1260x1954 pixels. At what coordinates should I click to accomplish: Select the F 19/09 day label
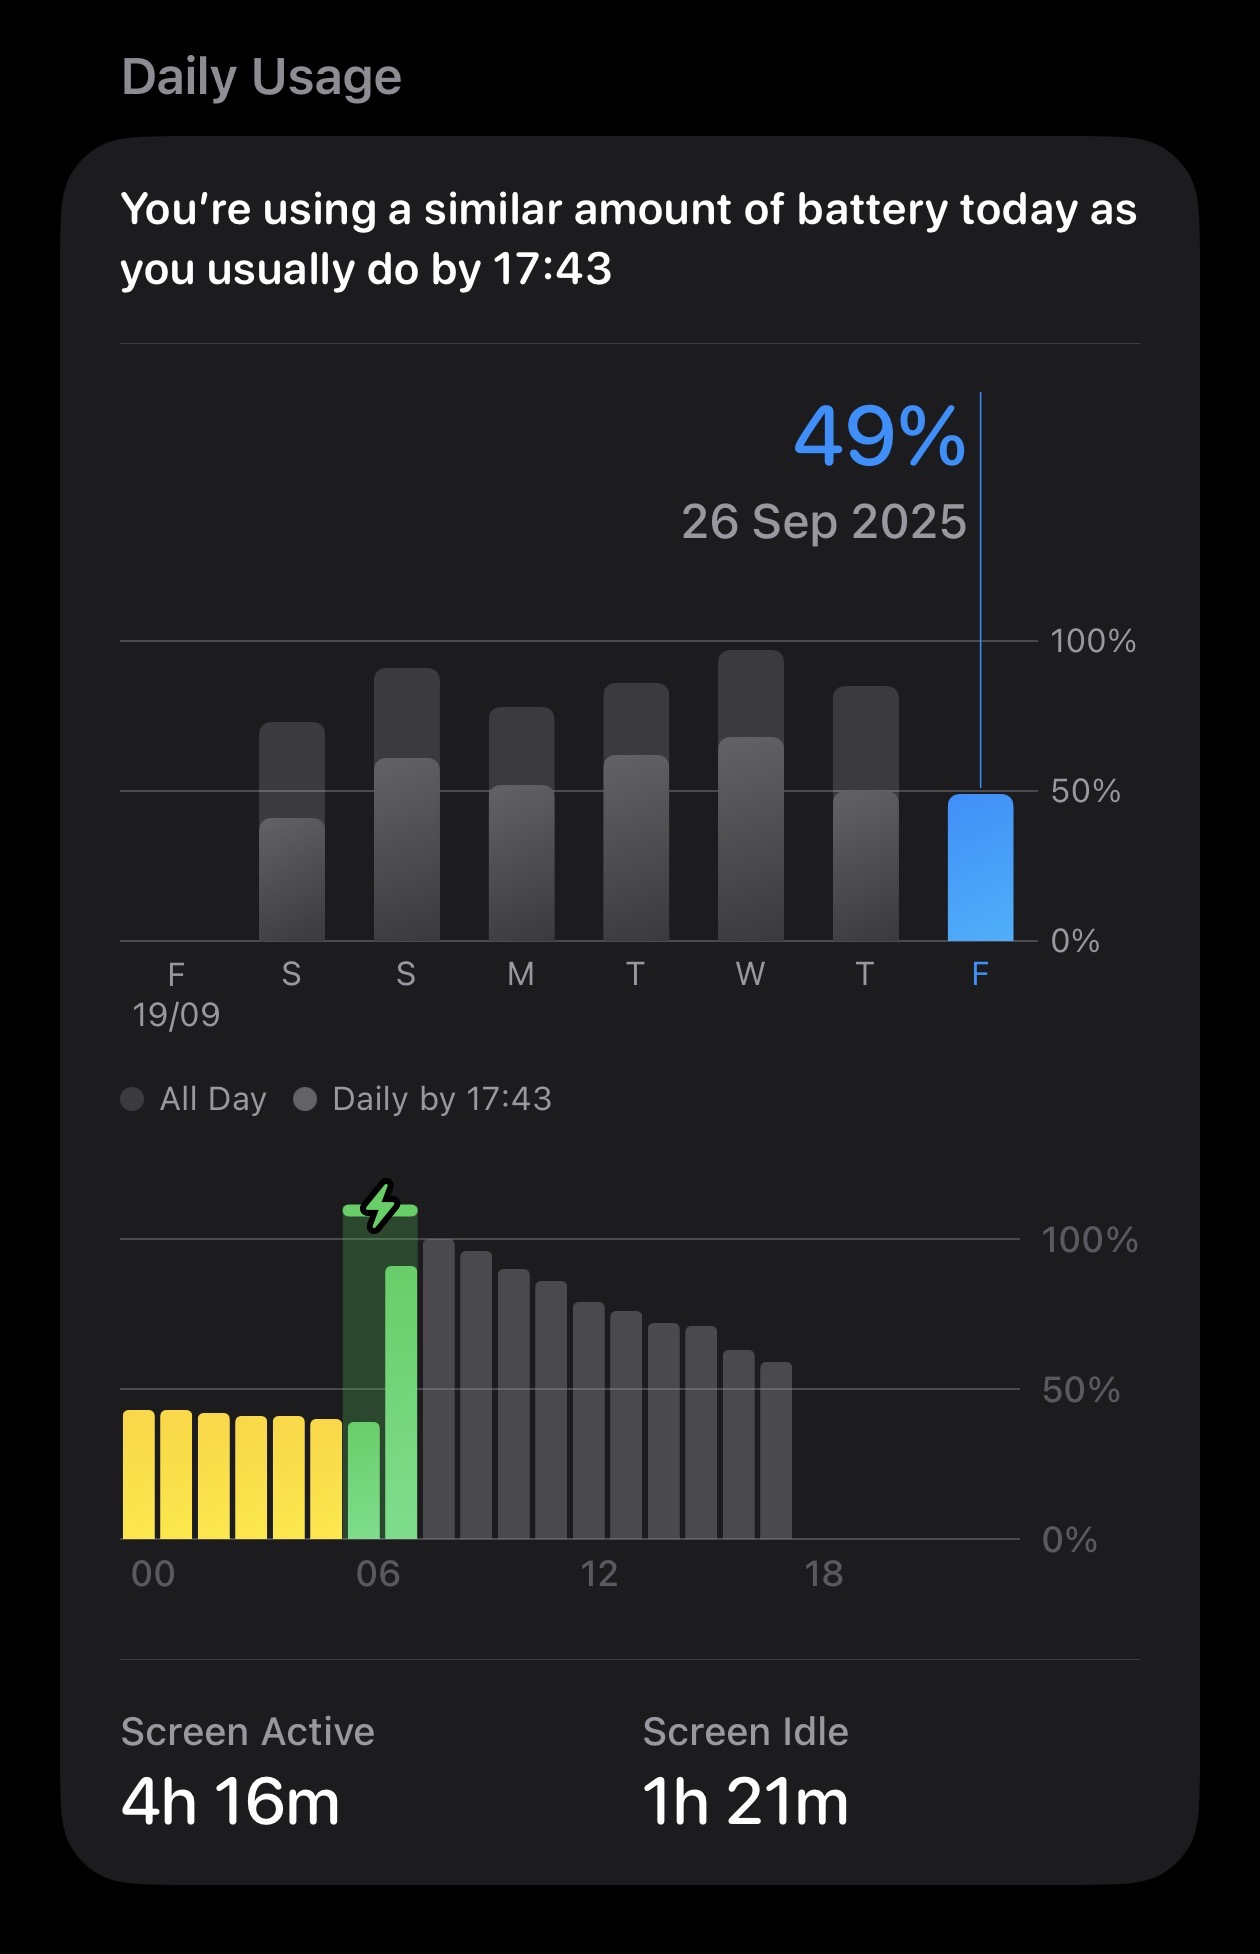tap(176, 994)
